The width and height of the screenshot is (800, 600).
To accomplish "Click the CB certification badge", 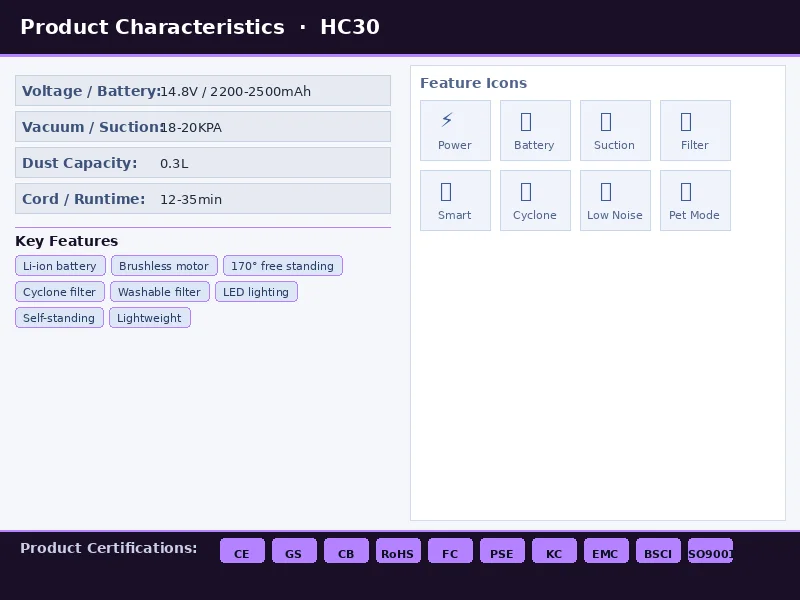I will tap(346, 551).
